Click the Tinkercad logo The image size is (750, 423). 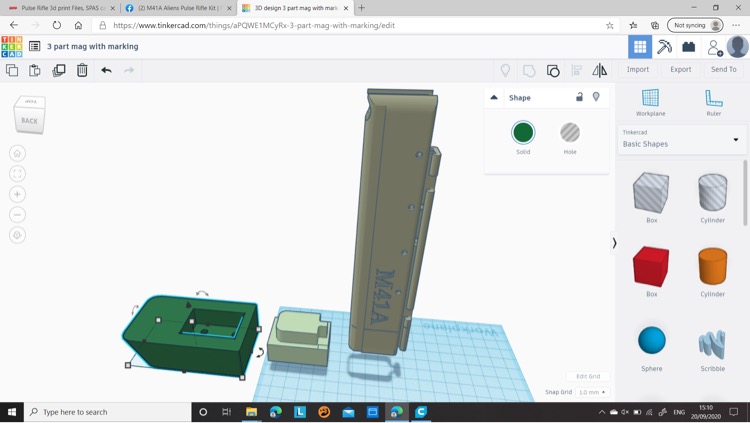pos(11,46)
